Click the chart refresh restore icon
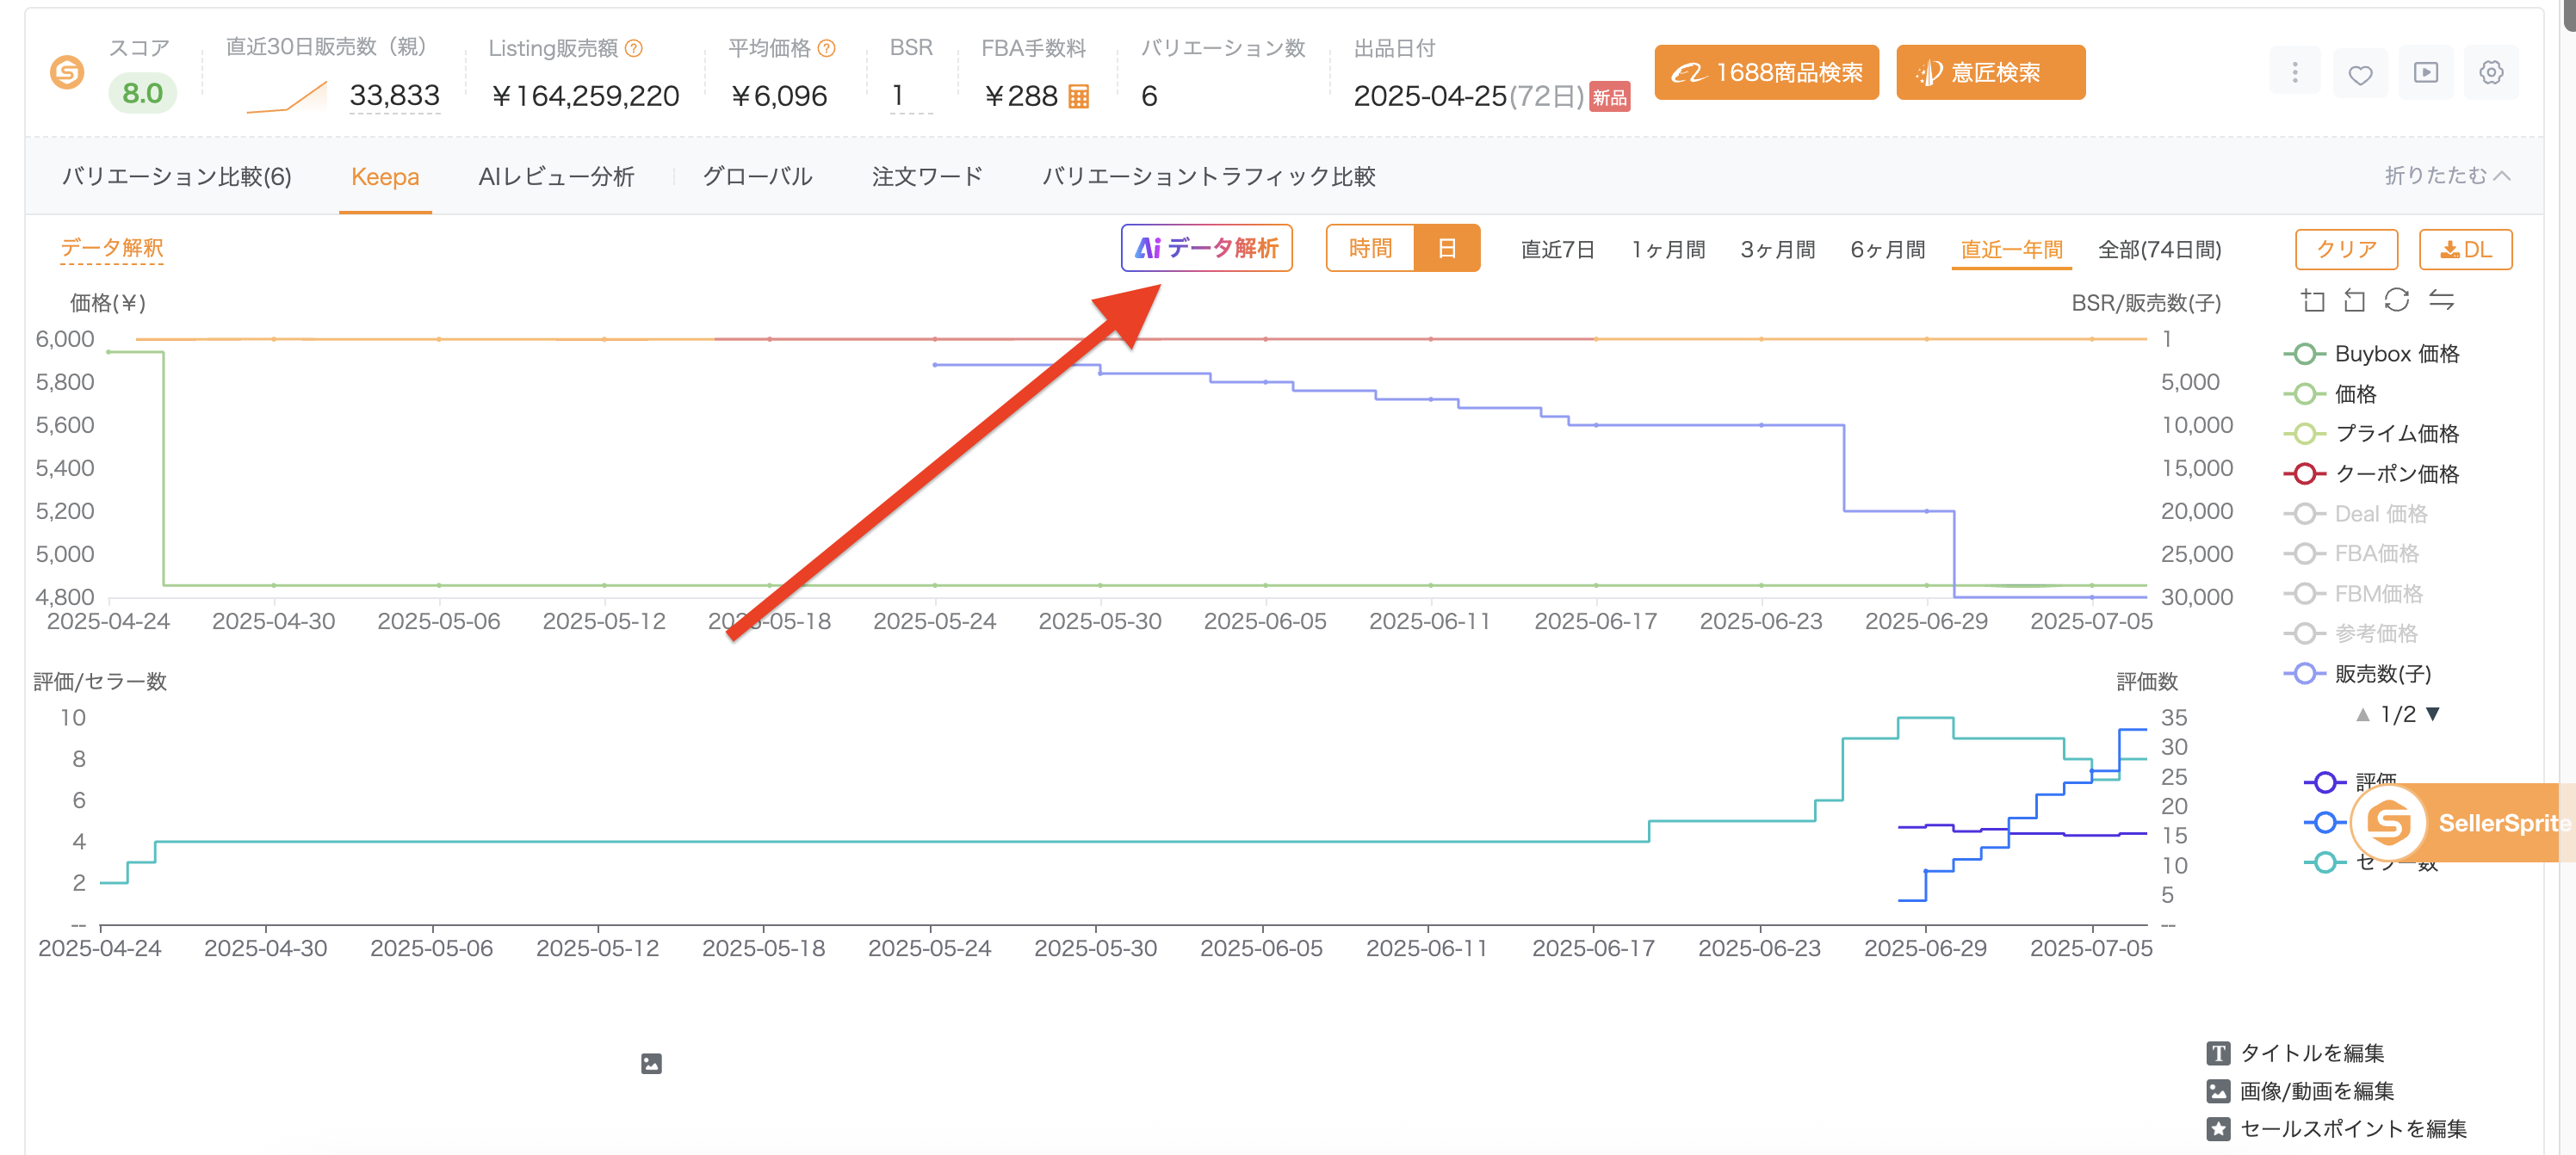The image size is (2576, 1155). coord(2397,300)
